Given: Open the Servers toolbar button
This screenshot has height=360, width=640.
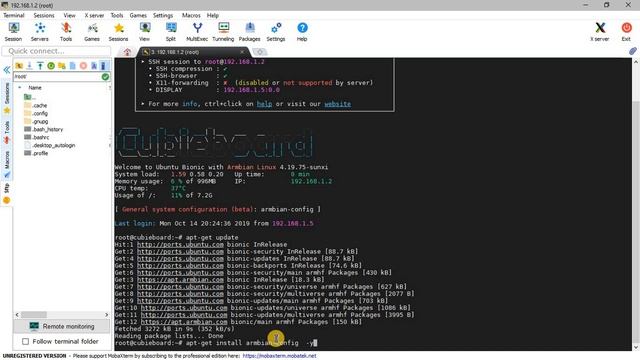Looking at the screenshot, I should [40, 32].
